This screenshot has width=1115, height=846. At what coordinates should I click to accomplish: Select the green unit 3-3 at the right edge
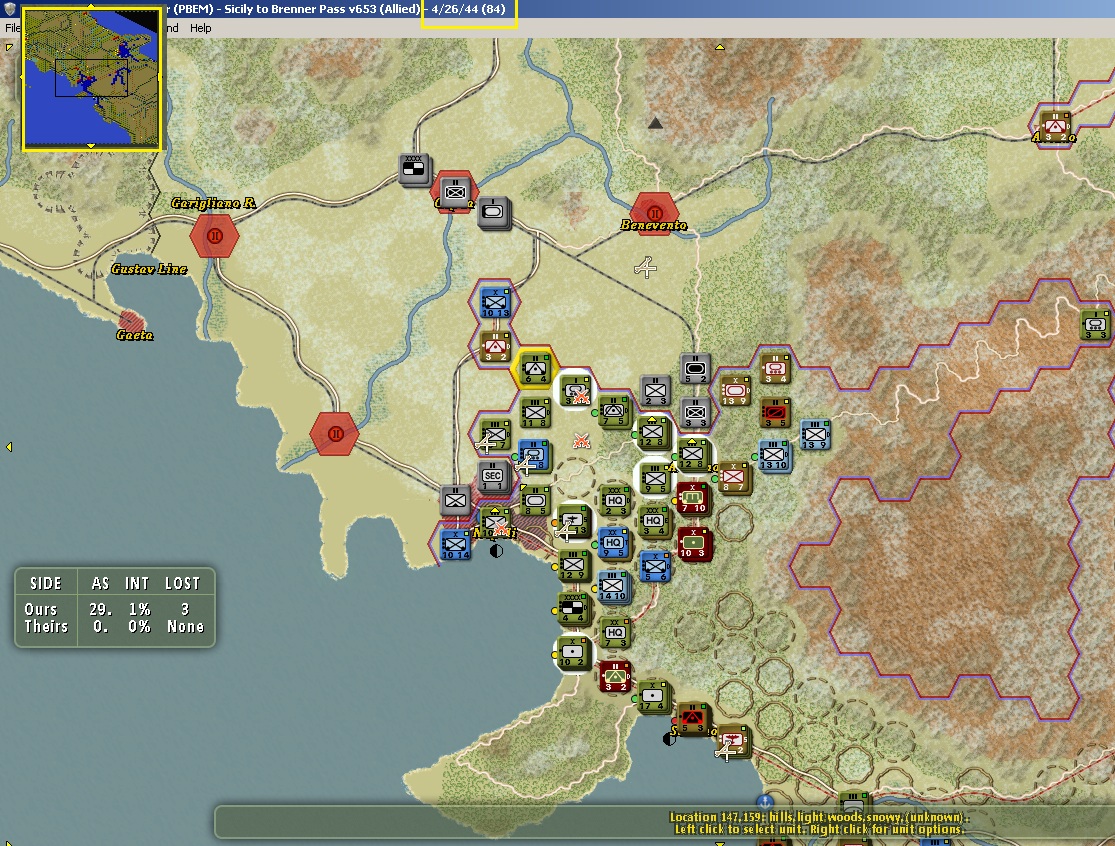click(x=1095, y=324)
